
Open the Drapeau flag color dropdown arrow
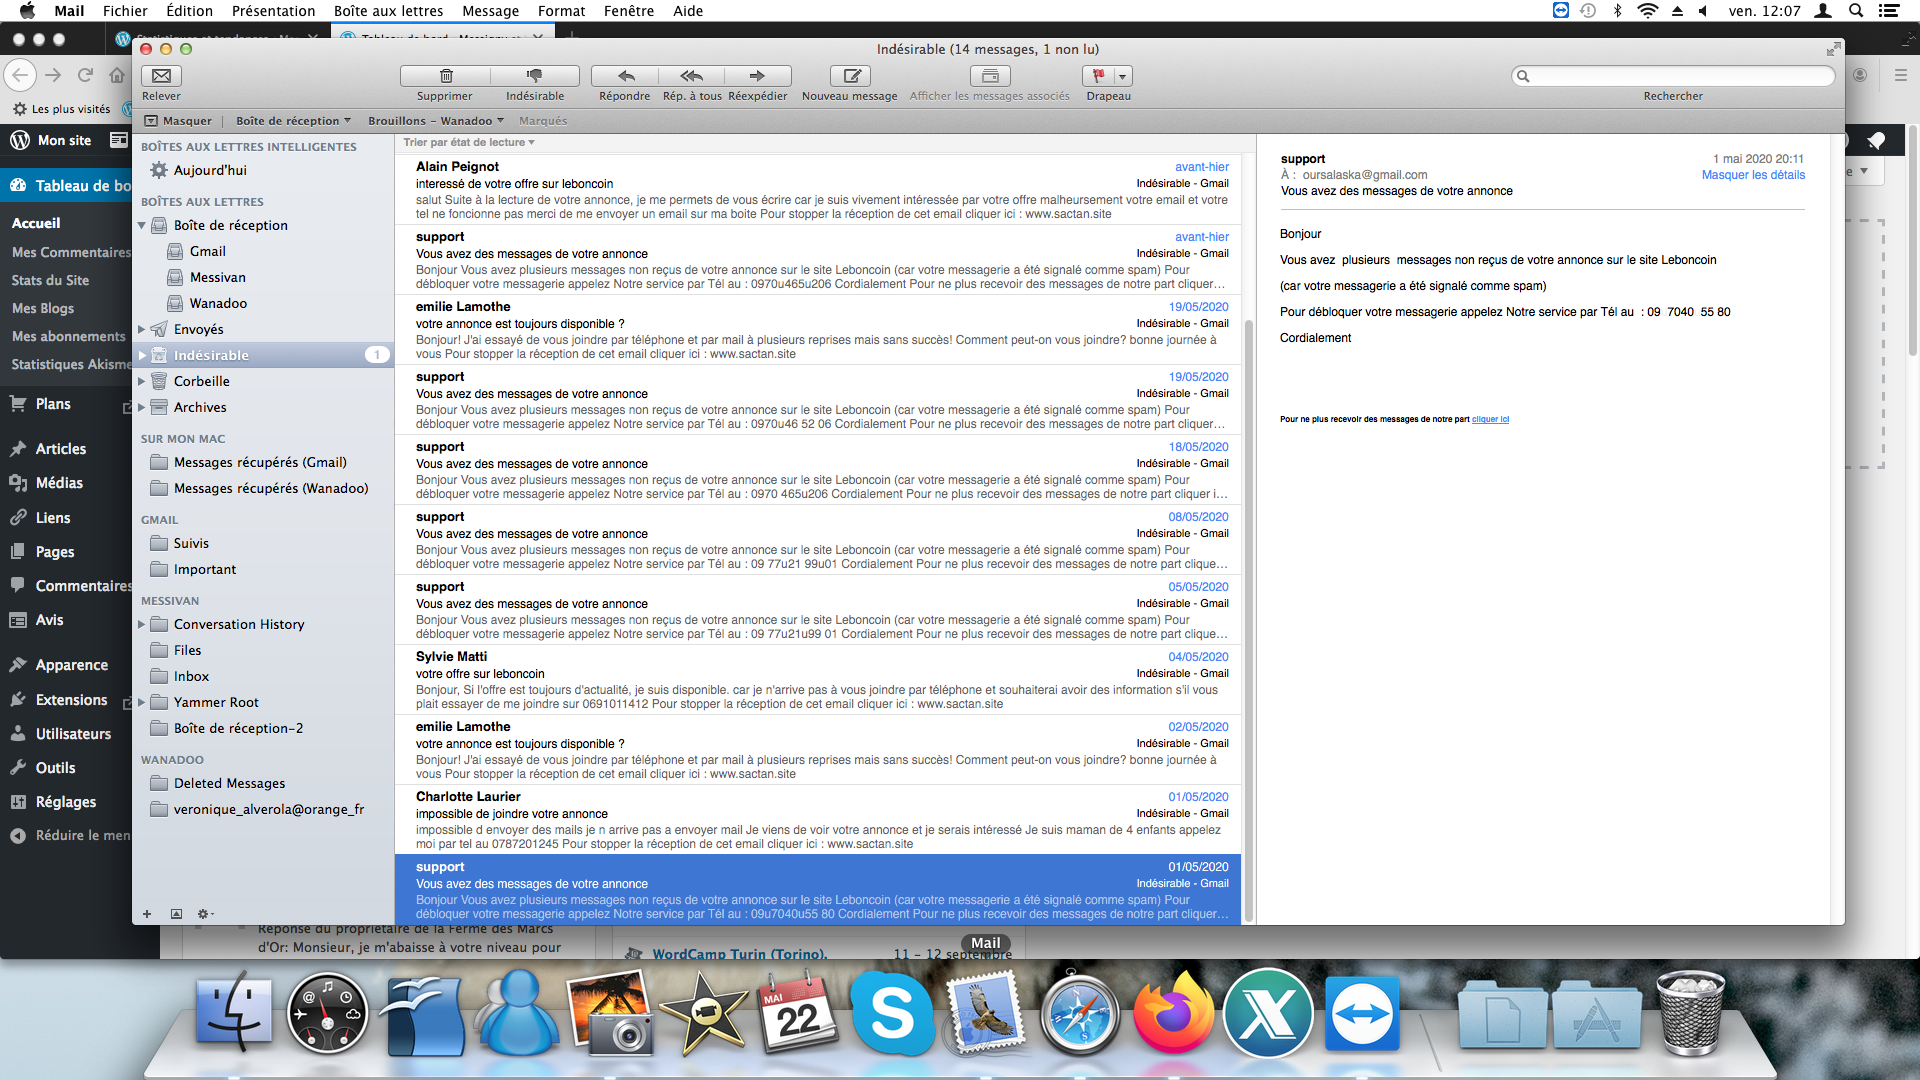(x=1123, y=76)
